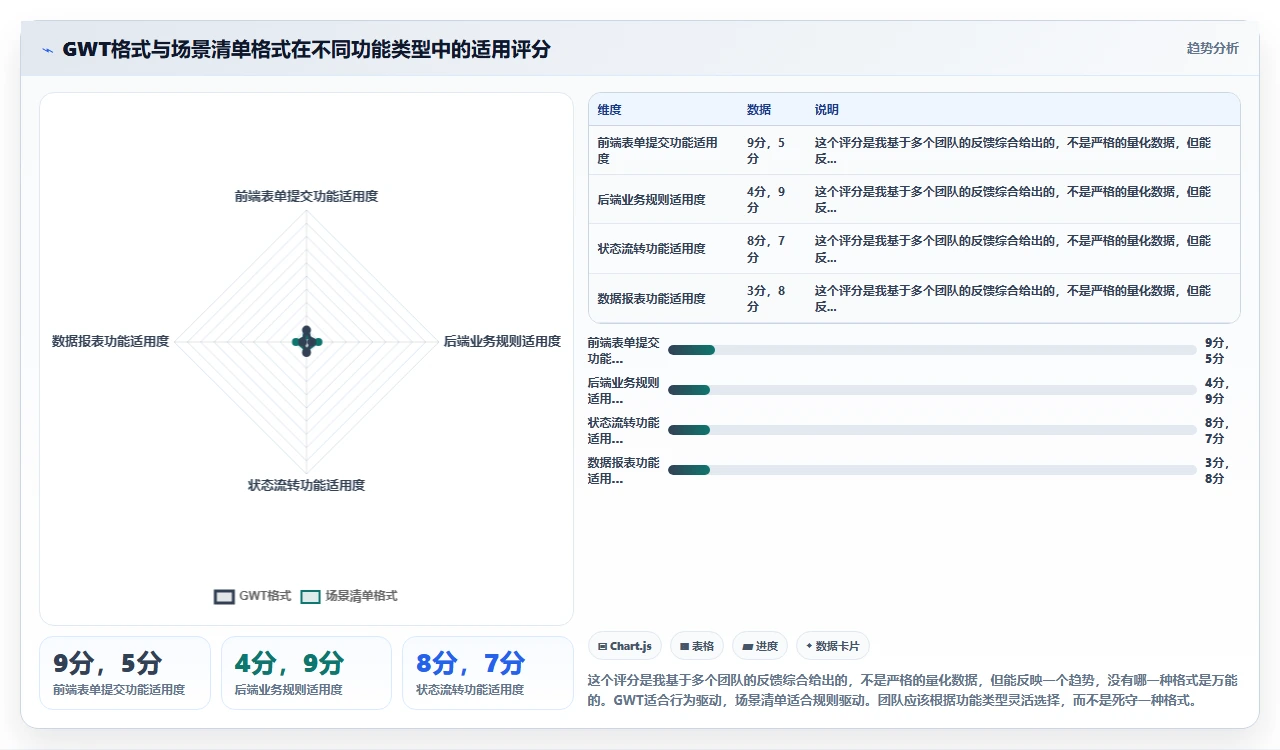The height and width of the screenshot is (750, 1280).
Task: Select the 前端表单提交功能适用度 table row
Action: [x=914, y=150]
